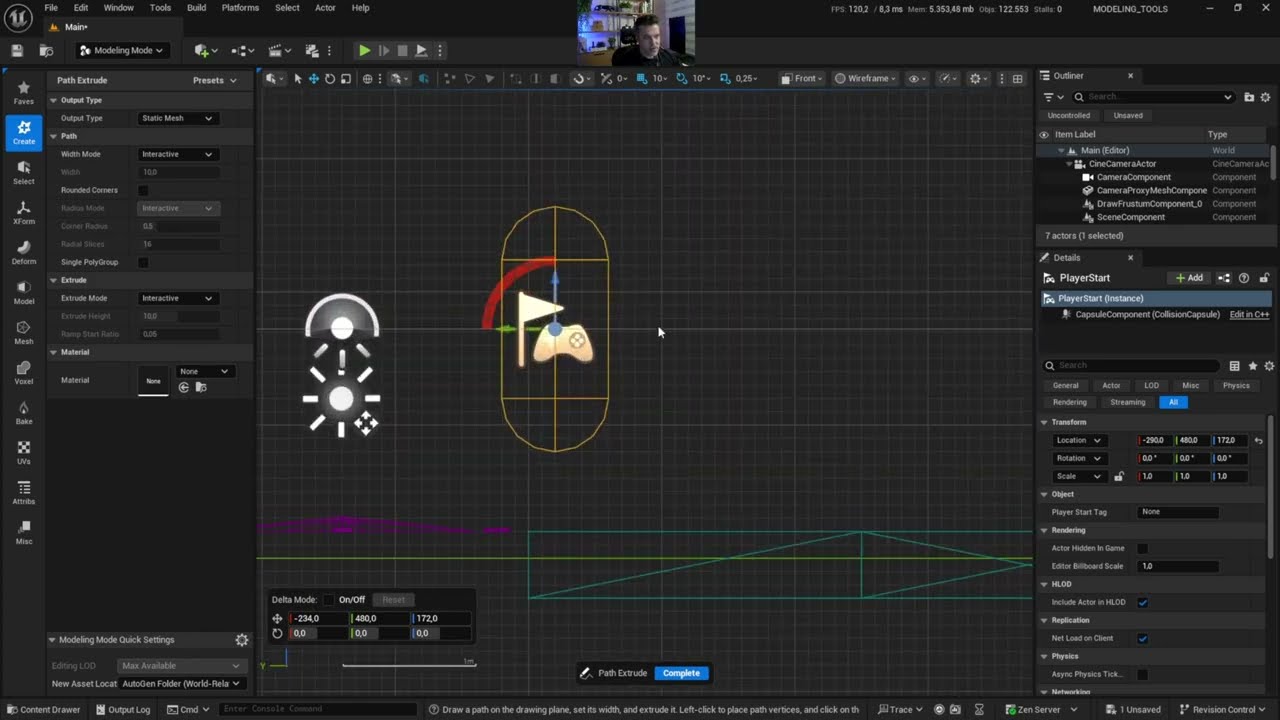Click the Blueprint/add script icon next to Add
Viewport: 1280px width, 720px height.
(1224, 278)
